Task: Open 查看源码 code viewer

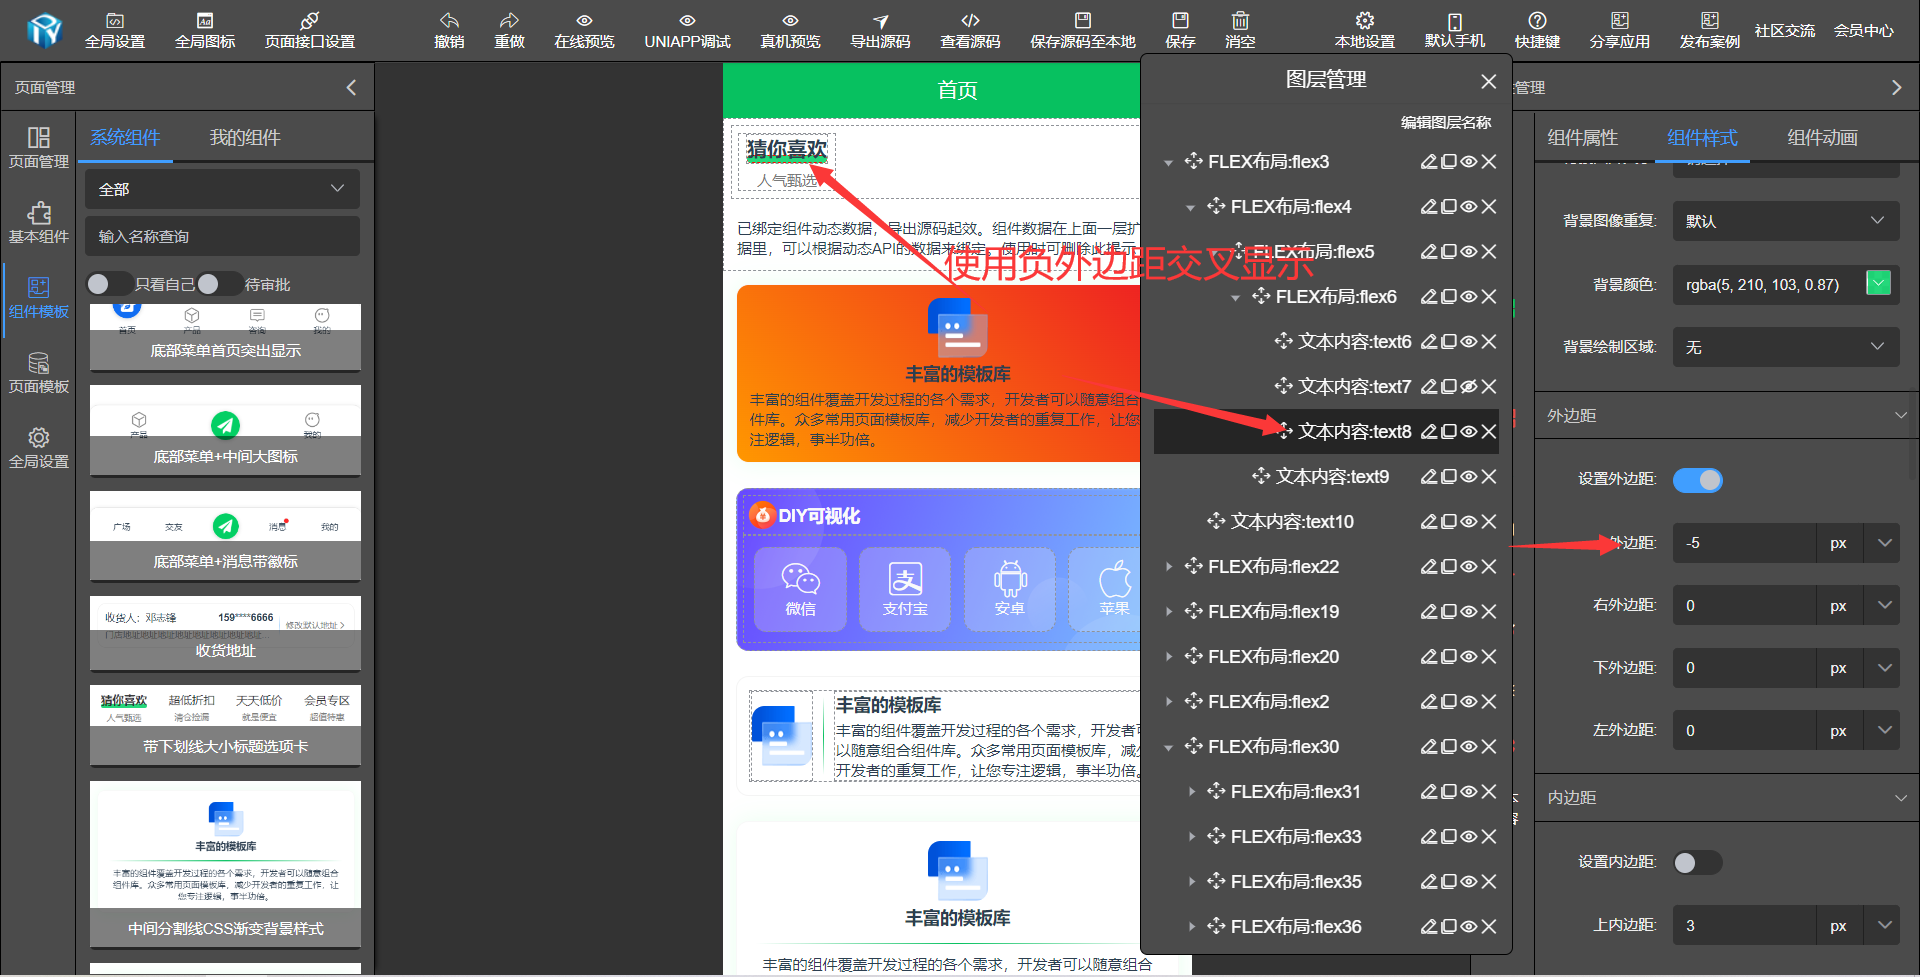Action: click(970, 31)
